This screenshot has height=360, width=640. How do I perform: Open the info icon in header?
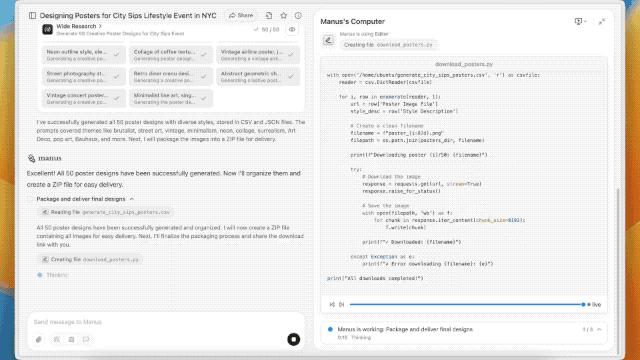point(298,16)
